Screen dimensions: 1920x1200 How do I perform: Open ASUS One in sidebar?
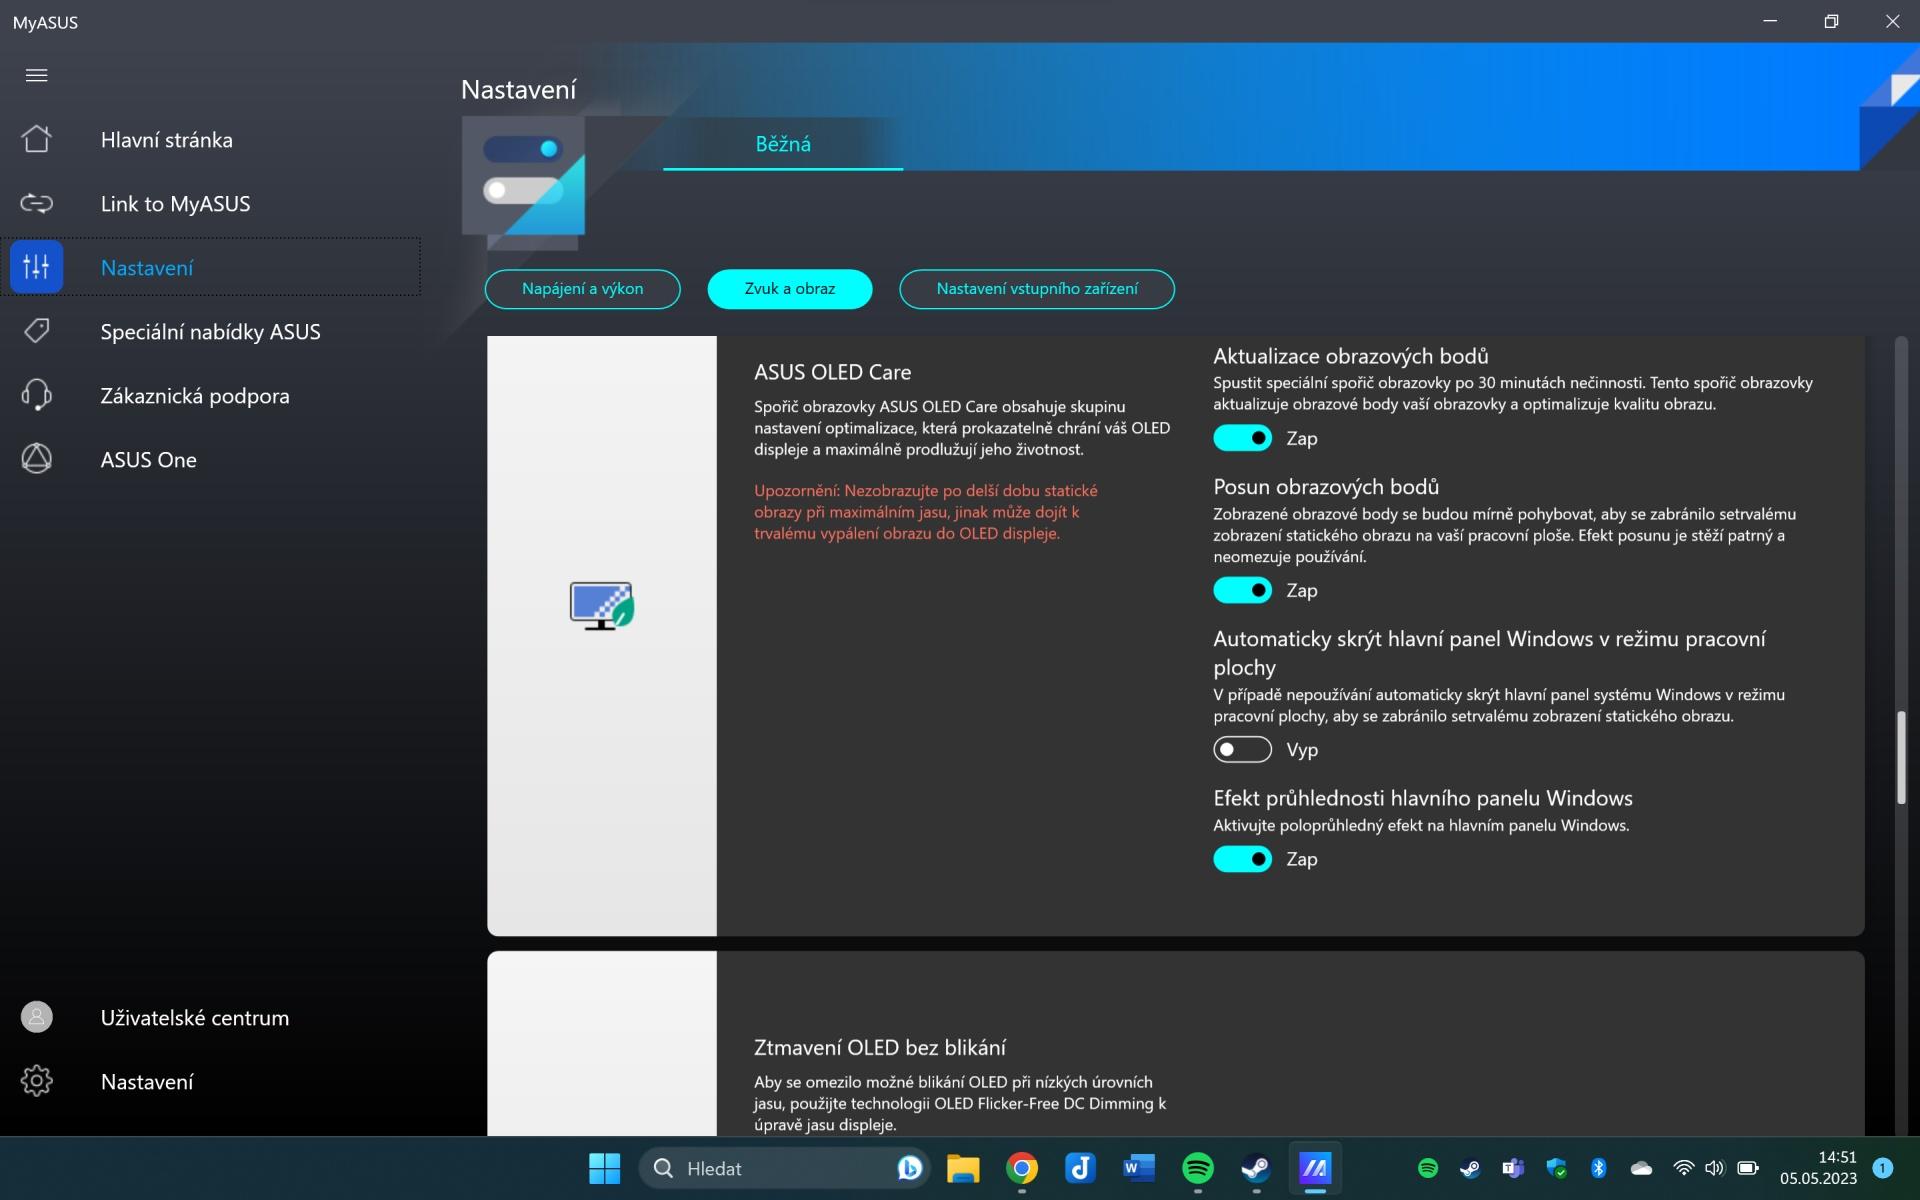148,460
